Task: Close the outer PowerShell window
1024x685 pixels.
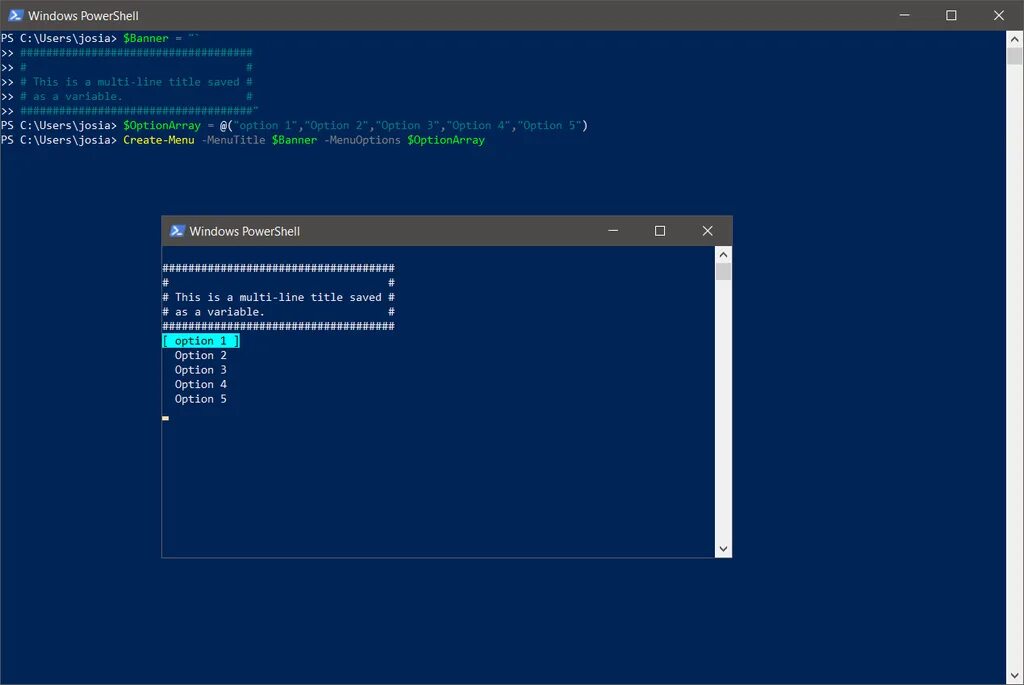Action: [999, 15]
